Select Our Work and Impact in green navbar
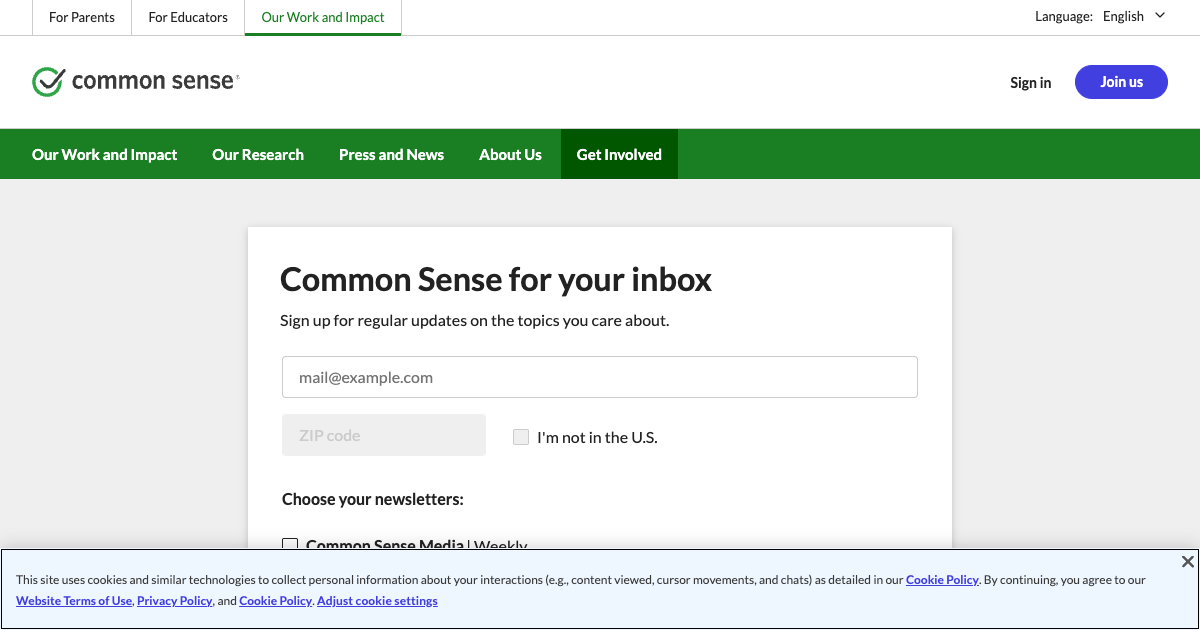This screenshot has width=1200, height=630. pyautogui.click(x=104, y=154)
